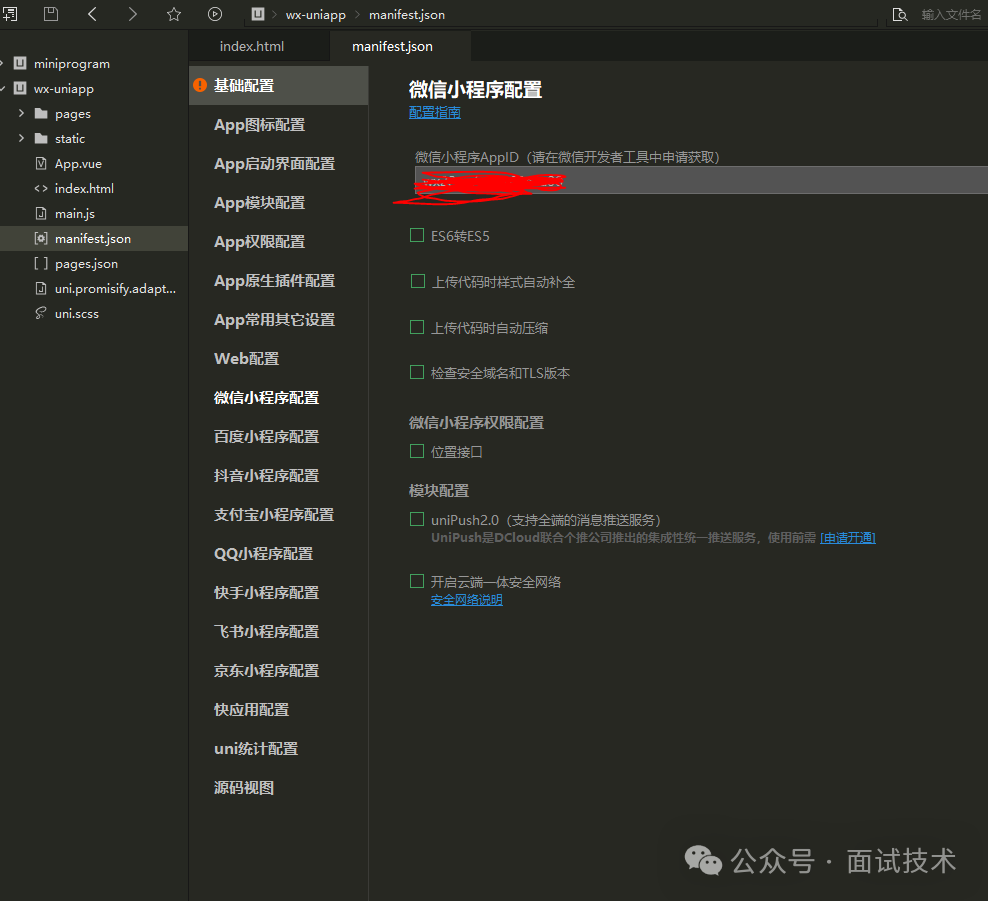Screen dimensions: 988x901
Task: Click the 申请开通 link
Action: 847,537
